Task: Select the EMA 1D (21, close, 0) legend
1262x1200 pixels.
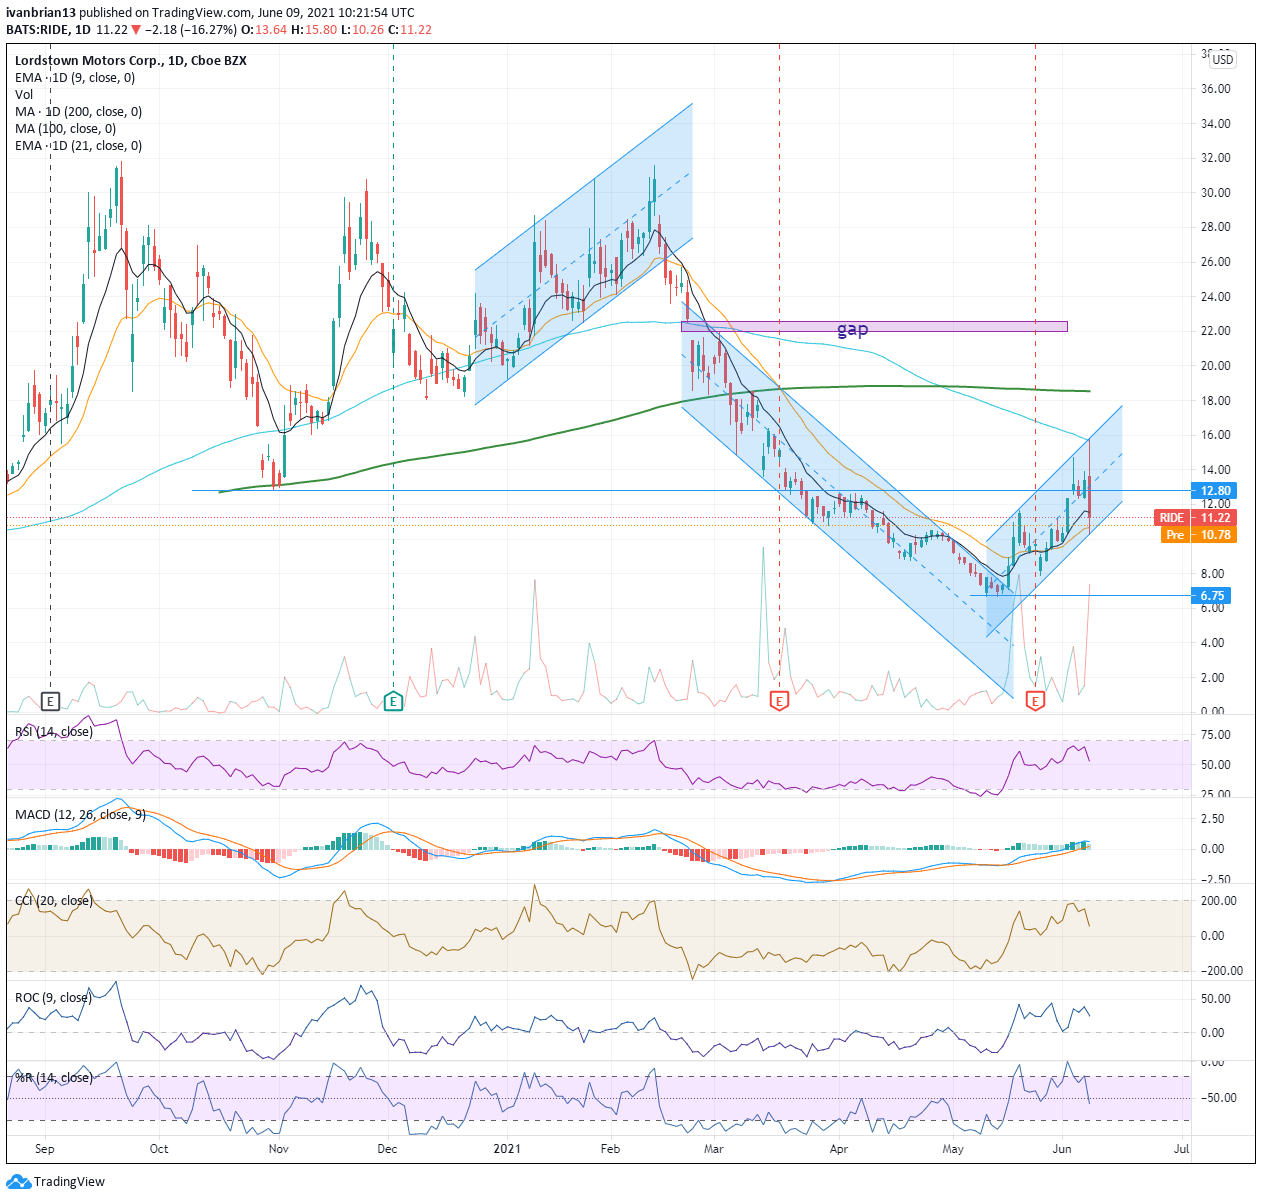Action: tap(78, 145)
